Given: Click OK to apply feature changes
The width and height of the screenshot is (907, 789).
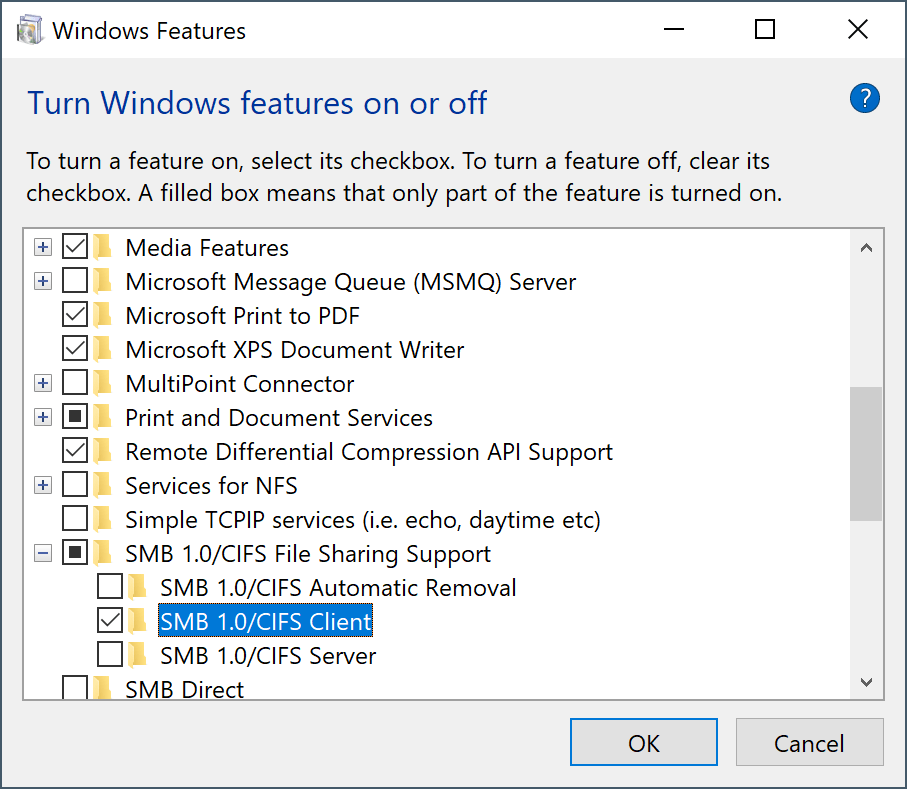Looking at the screenshot, I should (x=644, y=743).
